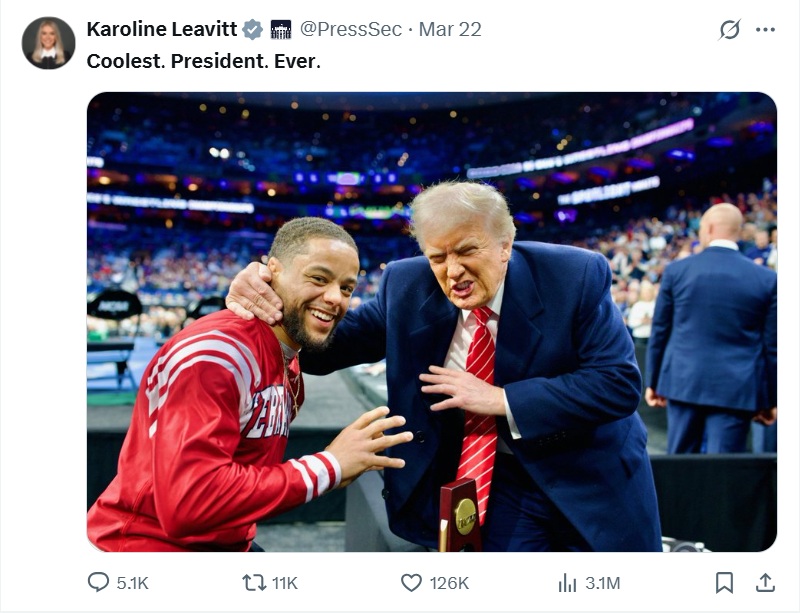Click the 126K likes count
The height and width of the screenshot is (613, 800).
tap(449, 583)
